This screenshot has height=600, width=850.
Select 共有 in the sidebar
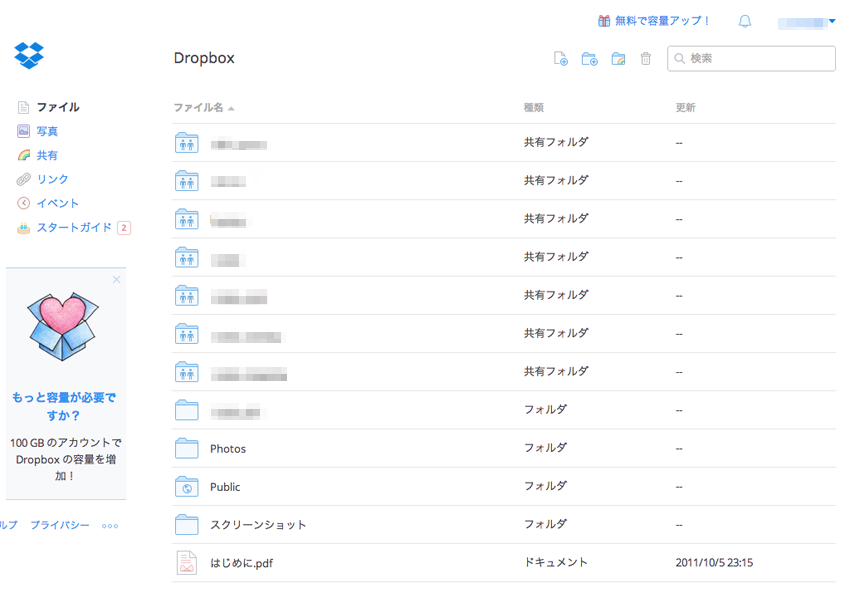[47, 155]
